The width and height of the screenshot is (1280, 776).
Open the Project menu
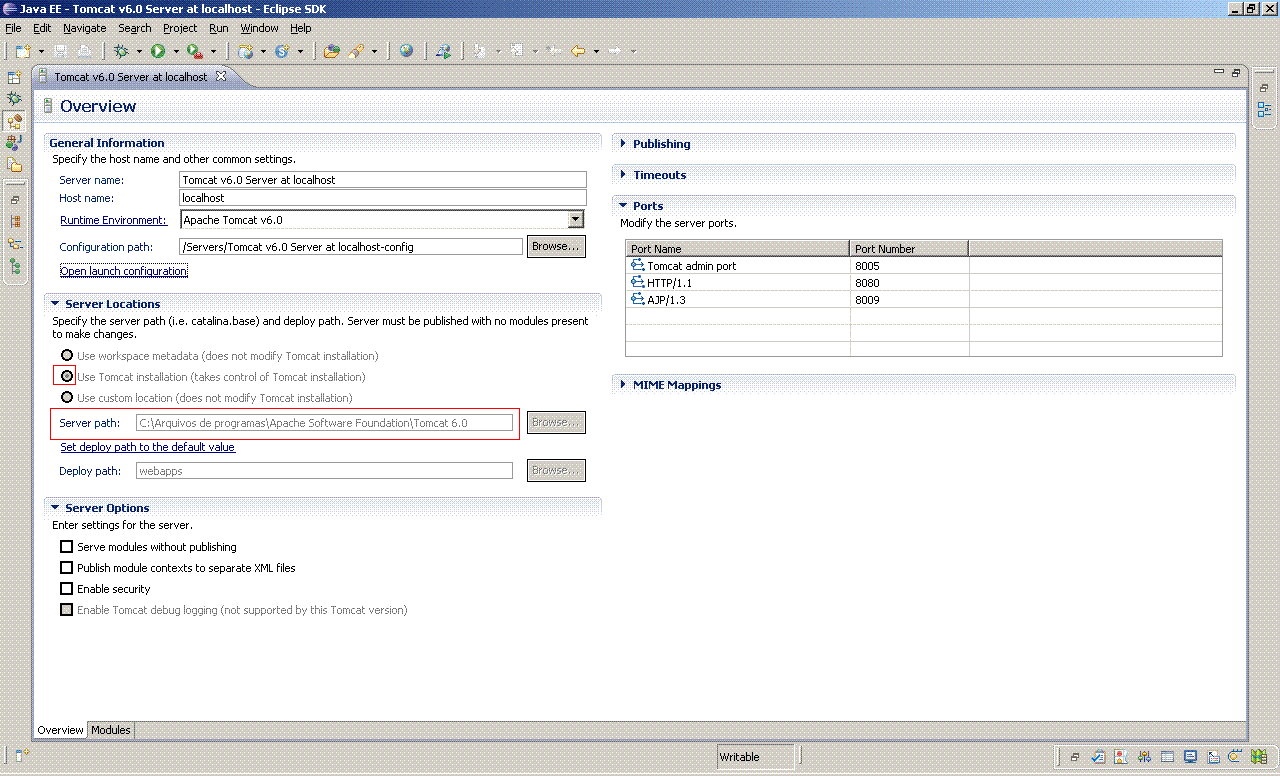[180, 28]
